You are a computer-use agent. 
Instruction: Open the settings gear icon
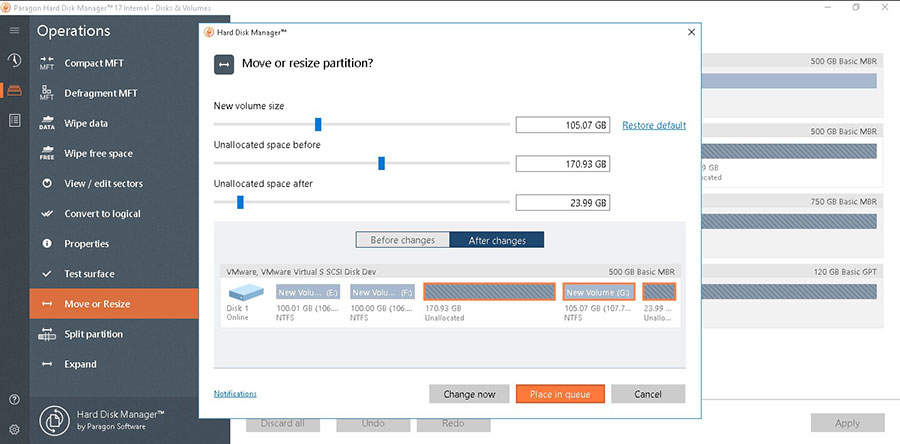point(14,429)
